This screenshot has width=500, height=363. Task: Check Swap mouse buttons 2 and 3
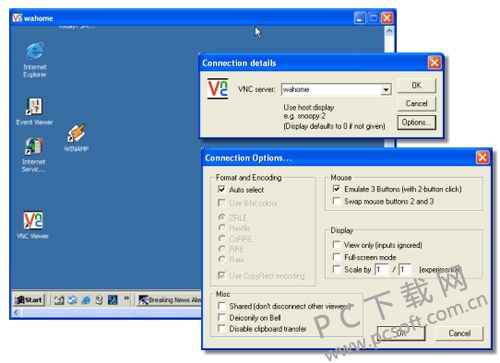pyautogui.click(x=337, y=201)
